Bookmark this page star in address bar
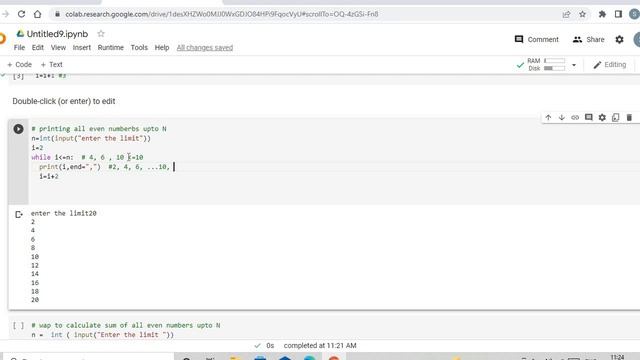The height and width of the screenshot is (360, 640). pos(582,14)
